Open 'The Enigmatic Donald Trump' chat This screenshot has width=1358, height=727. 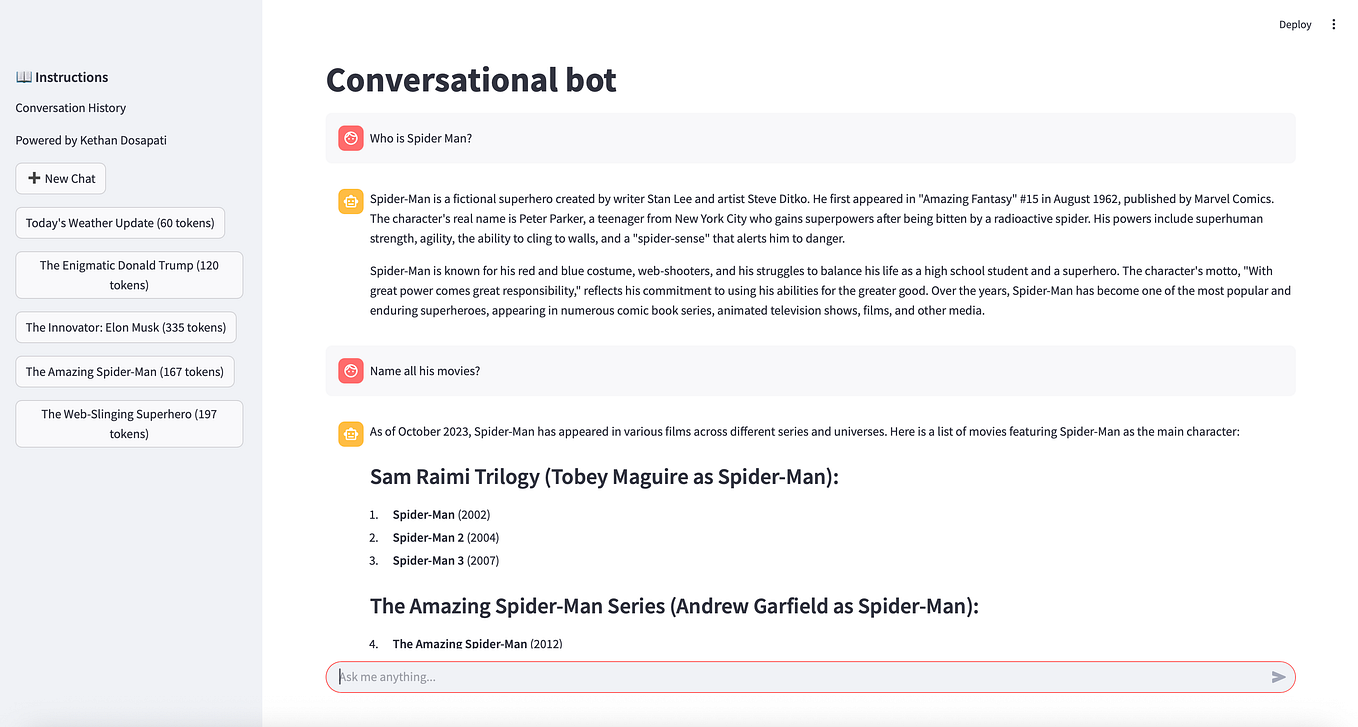click(x=128, y=274)
